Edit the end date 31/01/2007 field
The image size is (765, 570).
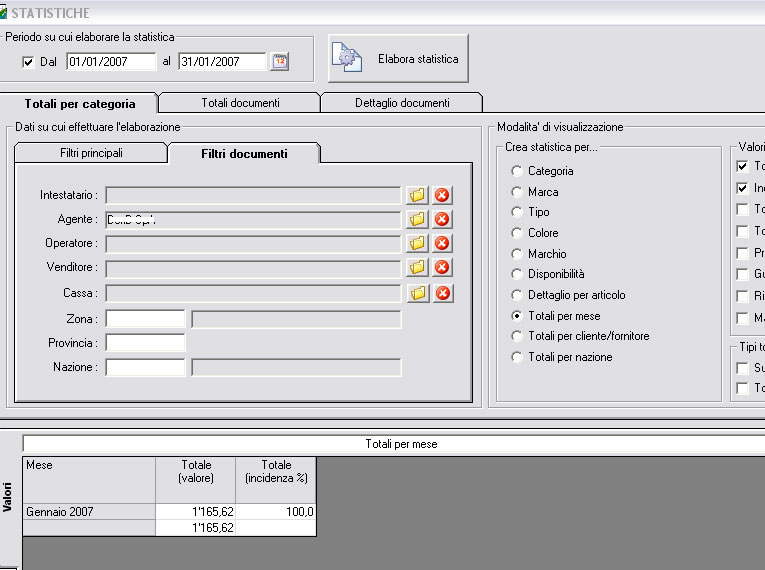coord(222,62)
